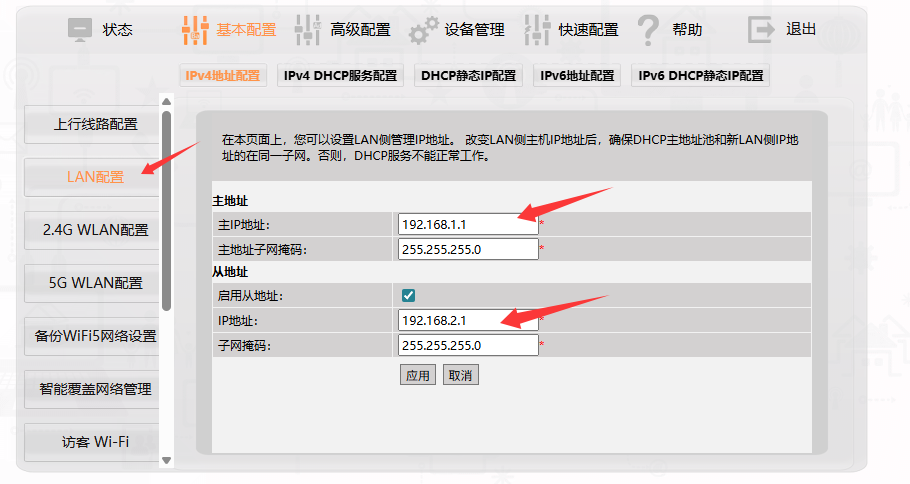Click the LAN management description paragraph
This screenshot has width=910, height=484.
click(510, 147)
